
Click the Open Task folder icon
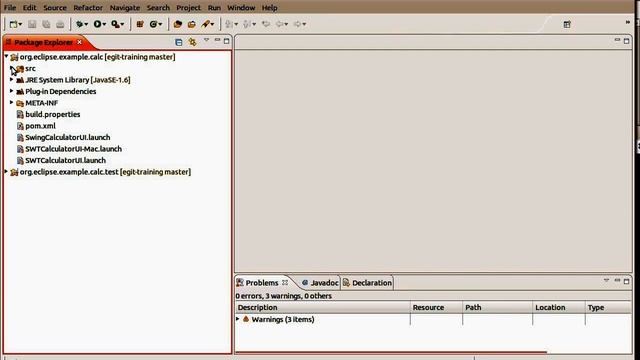(x=191, y=24)
